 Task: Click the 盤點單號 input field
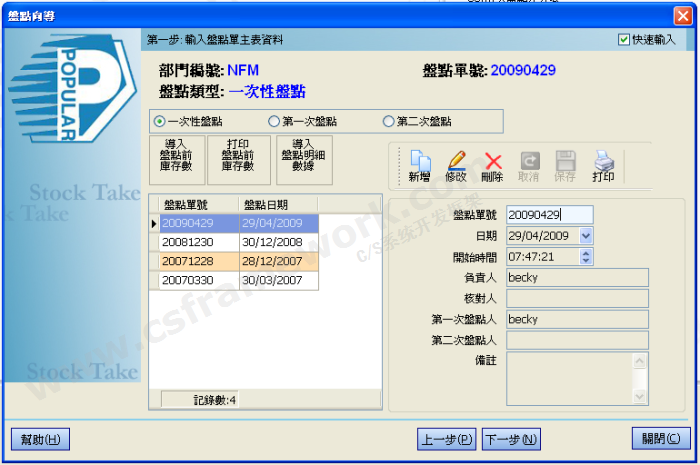[548, 214]
